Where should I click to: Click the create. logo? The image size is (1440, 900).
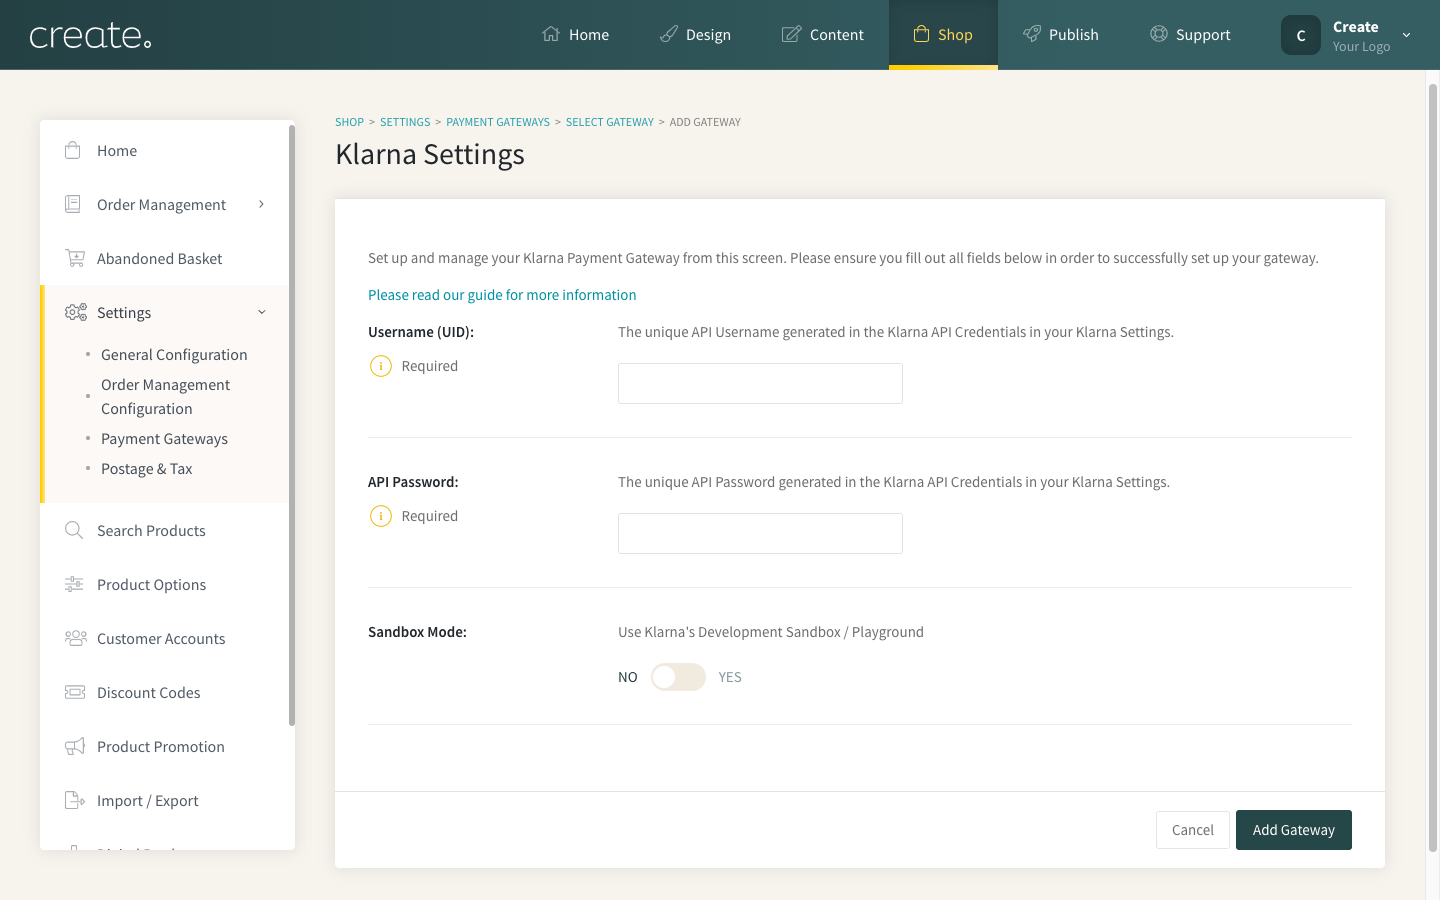point(90,36)
